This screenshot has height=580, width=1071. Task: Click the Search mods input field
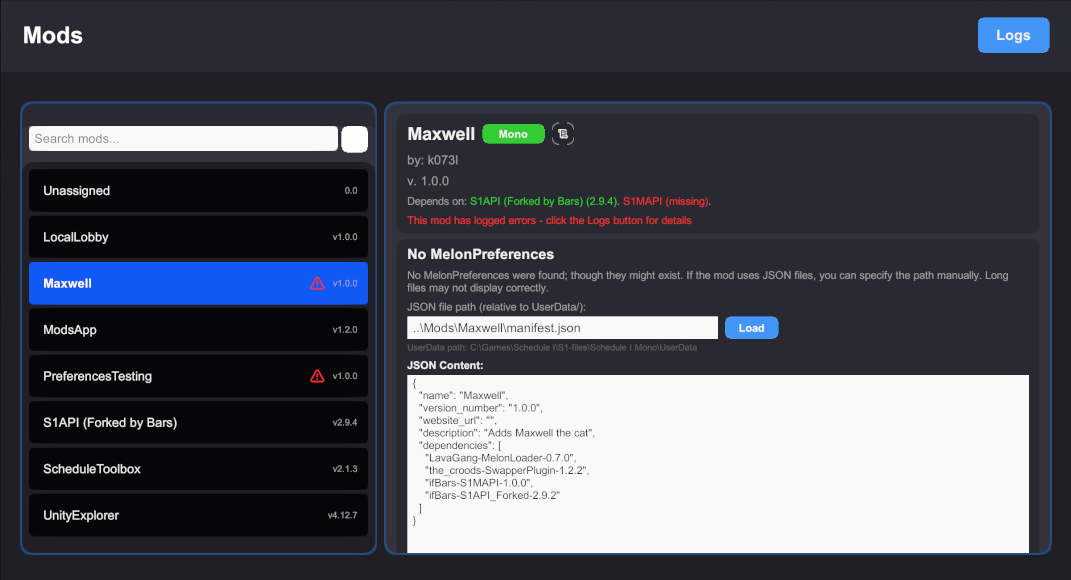click(183, 138)
